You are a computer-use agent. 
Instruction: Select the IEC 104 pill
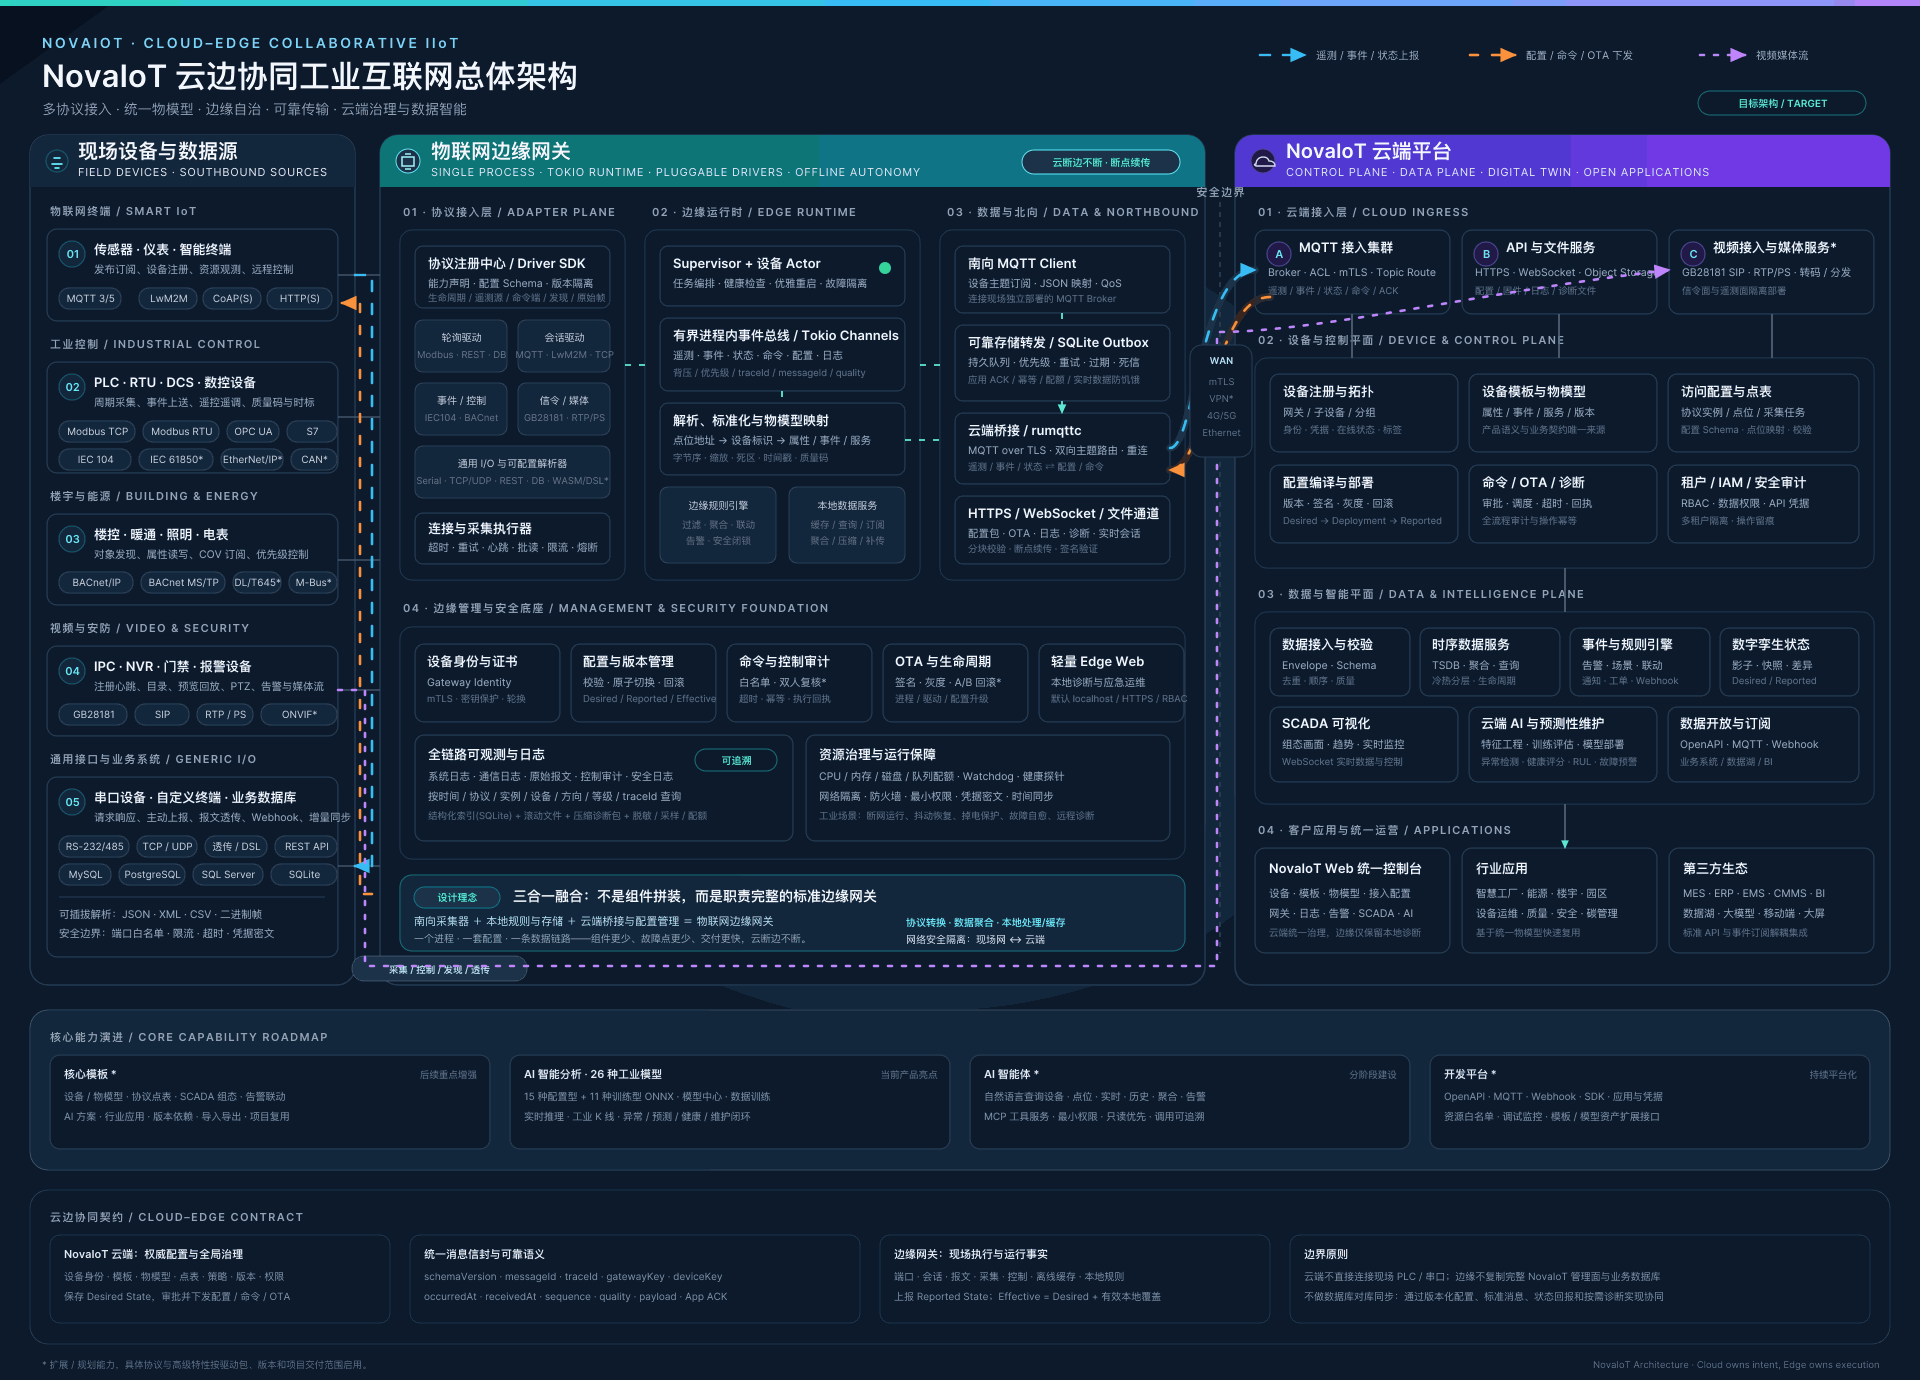95,460
